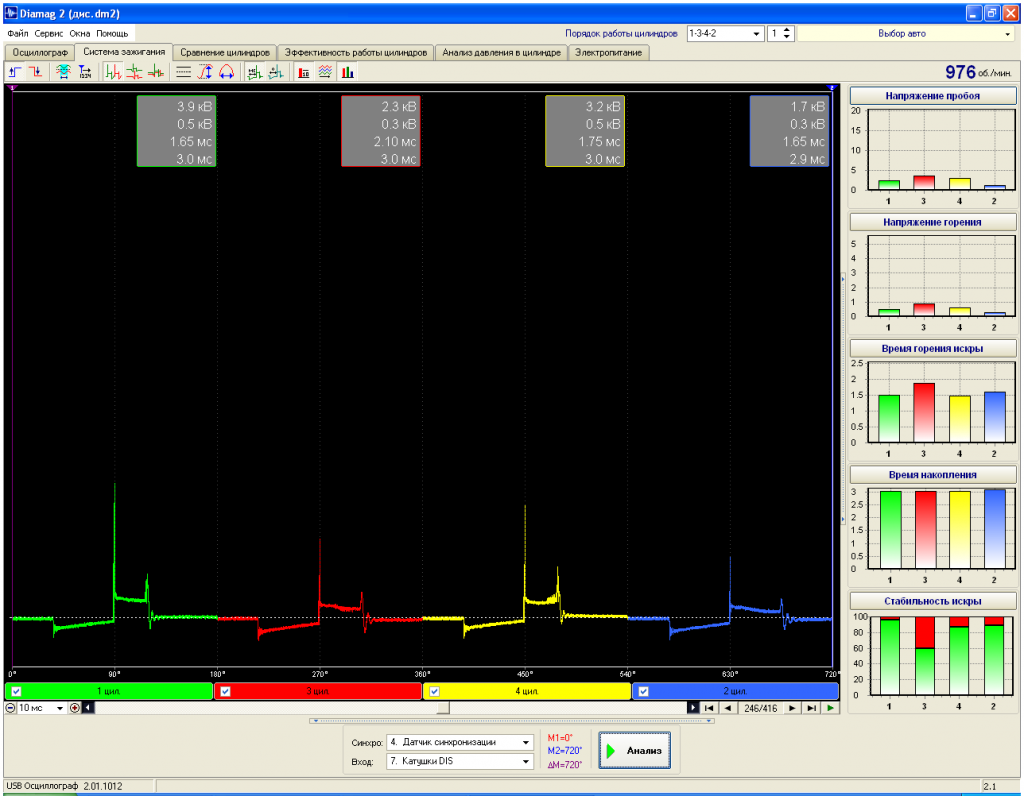
Task: Click the scrollbar left arrow under the waveform
Action: pos(88,708)
